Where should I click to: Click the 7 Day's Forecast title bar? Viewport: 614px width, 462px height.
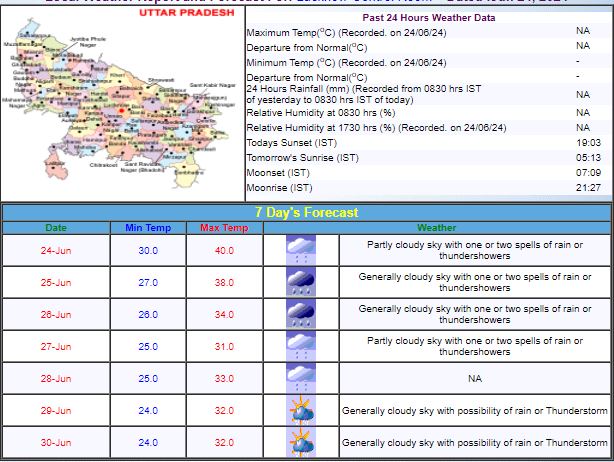(306, 212)
